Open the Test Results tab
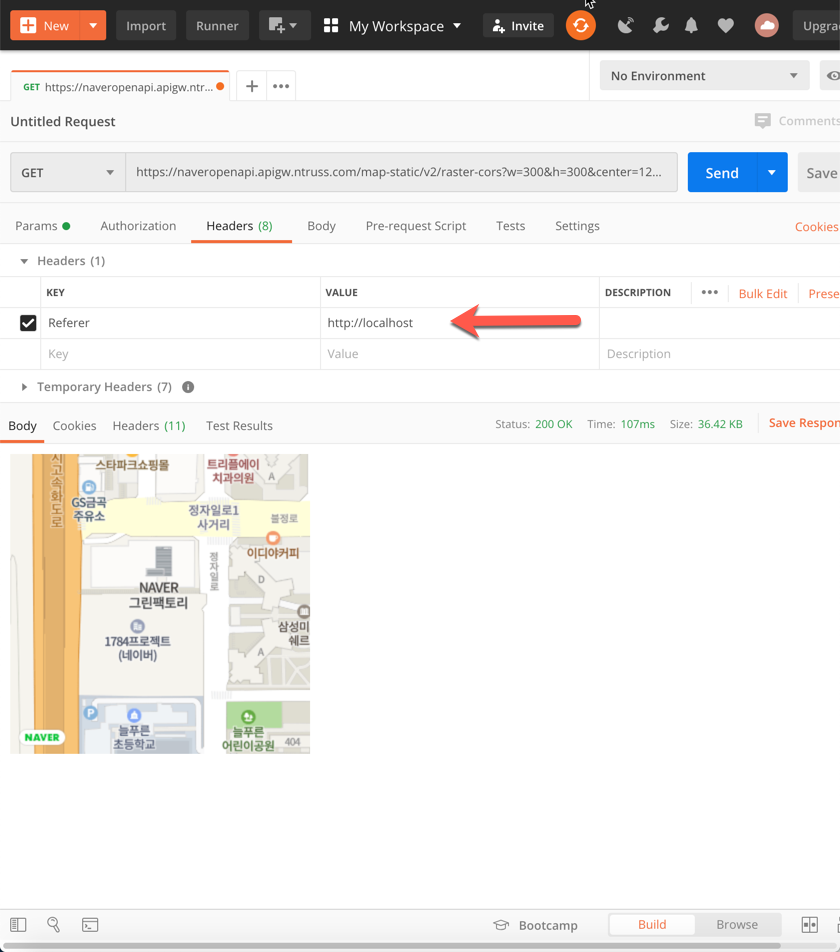The height and width of the screenshot is (952, 840). click(239, 426)
